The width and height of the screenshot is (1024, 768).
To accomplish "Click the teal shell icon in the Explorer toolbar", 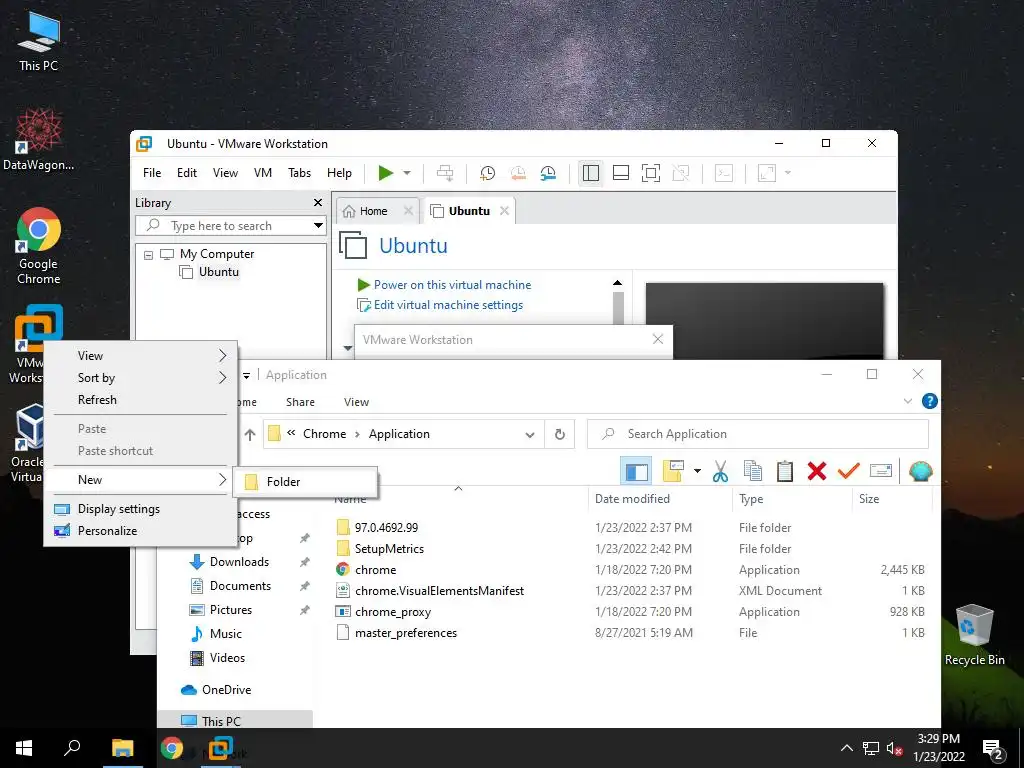I will point(920,471).
